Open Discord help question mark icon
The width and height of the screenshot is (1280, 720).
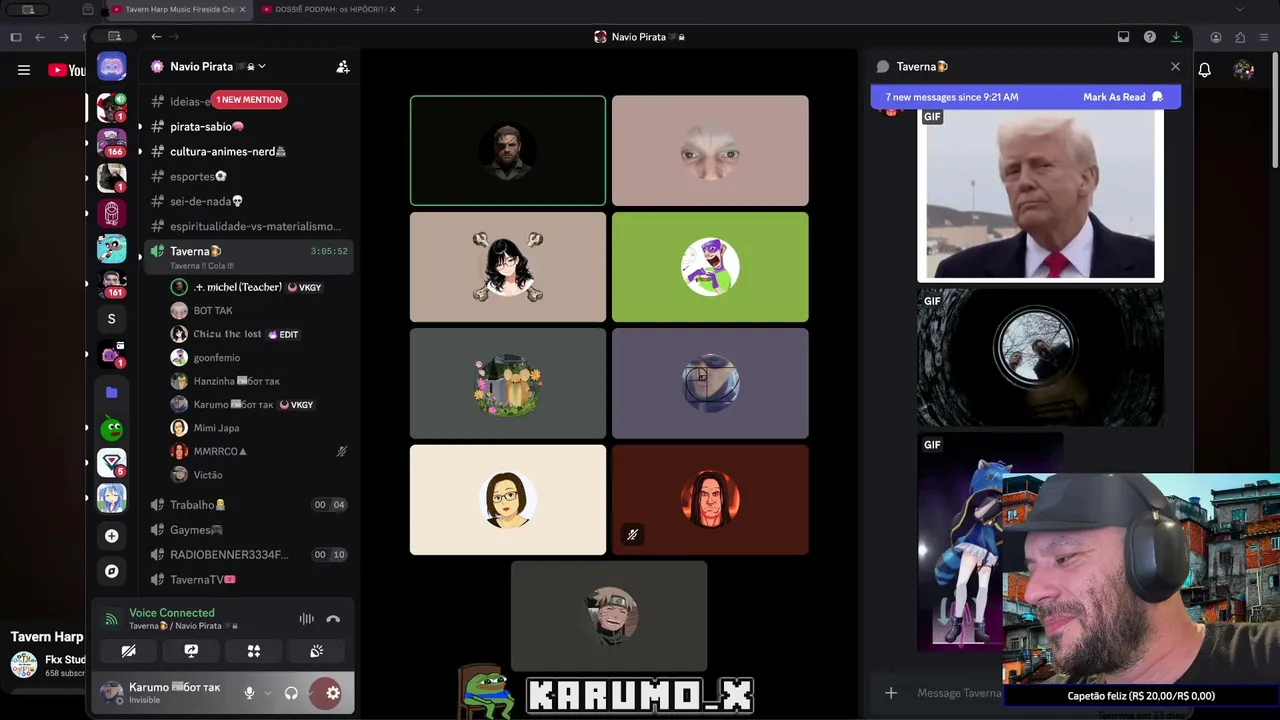(x=1150, y=37)
